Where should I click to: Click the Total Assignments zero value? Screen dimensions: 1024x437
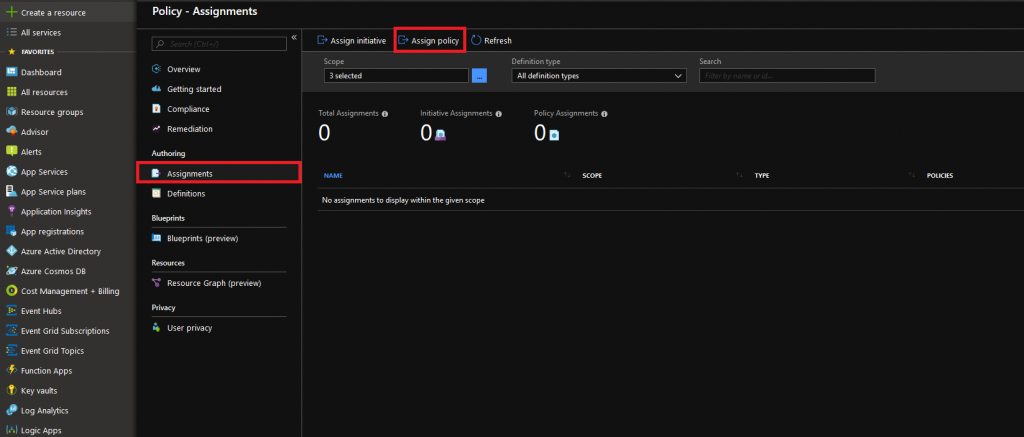(x=324, y=133)
